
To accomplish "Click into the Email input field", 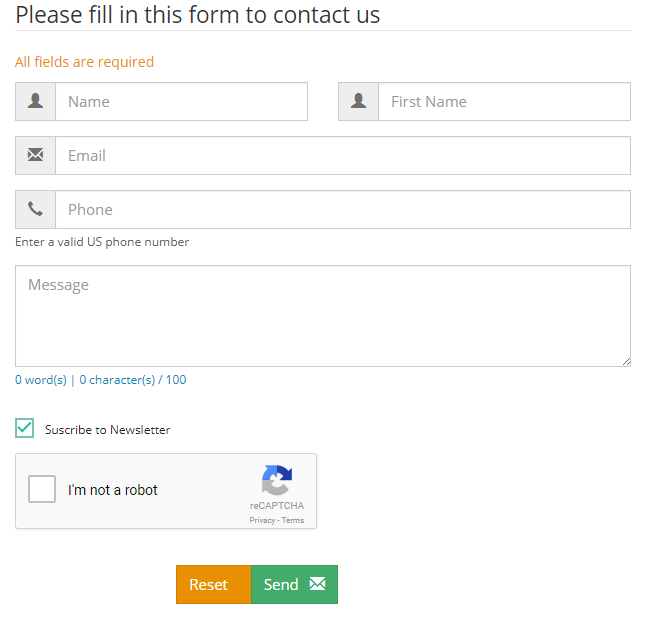I will point(342,155).
